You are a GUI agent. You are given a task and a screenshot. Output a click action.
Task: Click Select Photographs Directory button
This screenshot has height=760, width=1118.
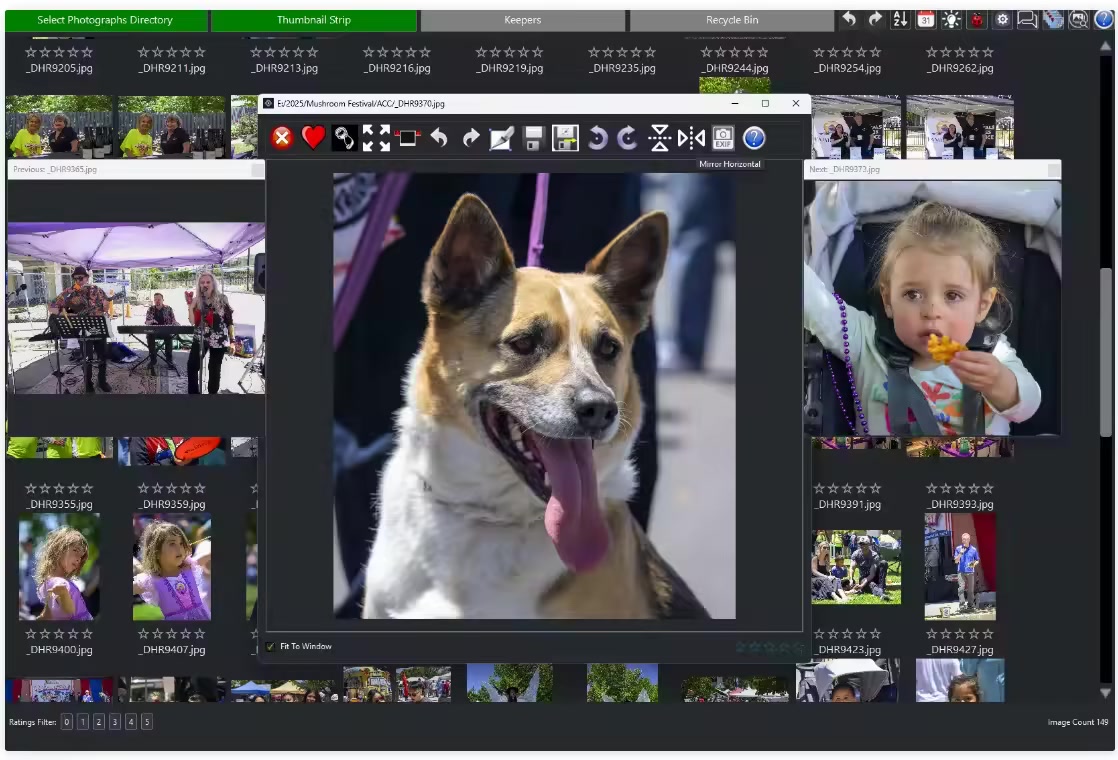coord(105,20)
